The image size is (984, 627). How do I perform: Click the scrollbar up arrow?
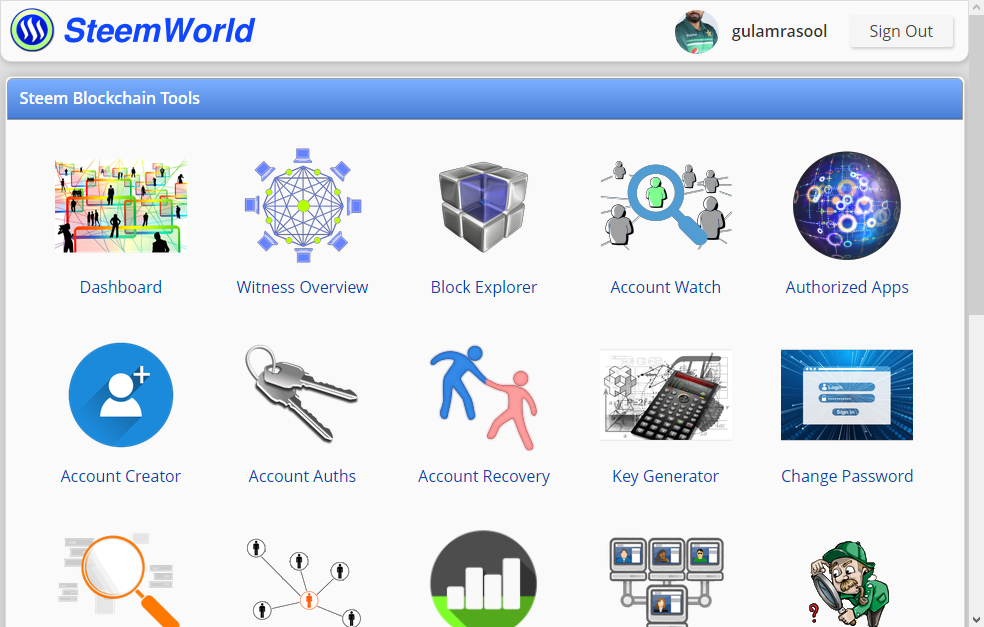tap(976, 7)
